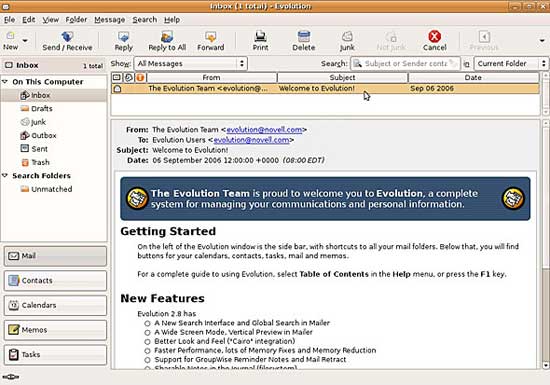Sort messages by From column header
Viewport: 550px width, 385px height.
[212, 77]
